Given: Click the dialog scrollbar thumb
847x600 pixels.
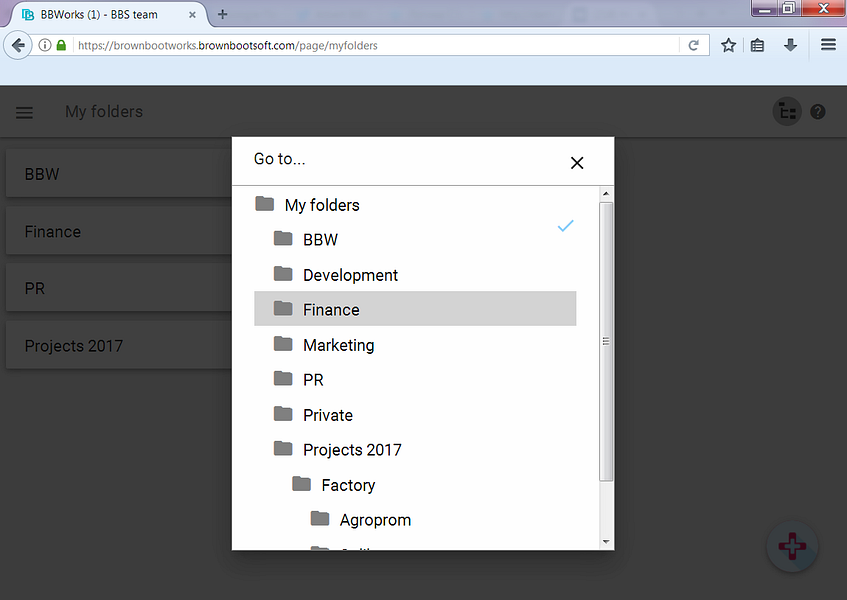Looking at the screenshot, I should 606,341.
